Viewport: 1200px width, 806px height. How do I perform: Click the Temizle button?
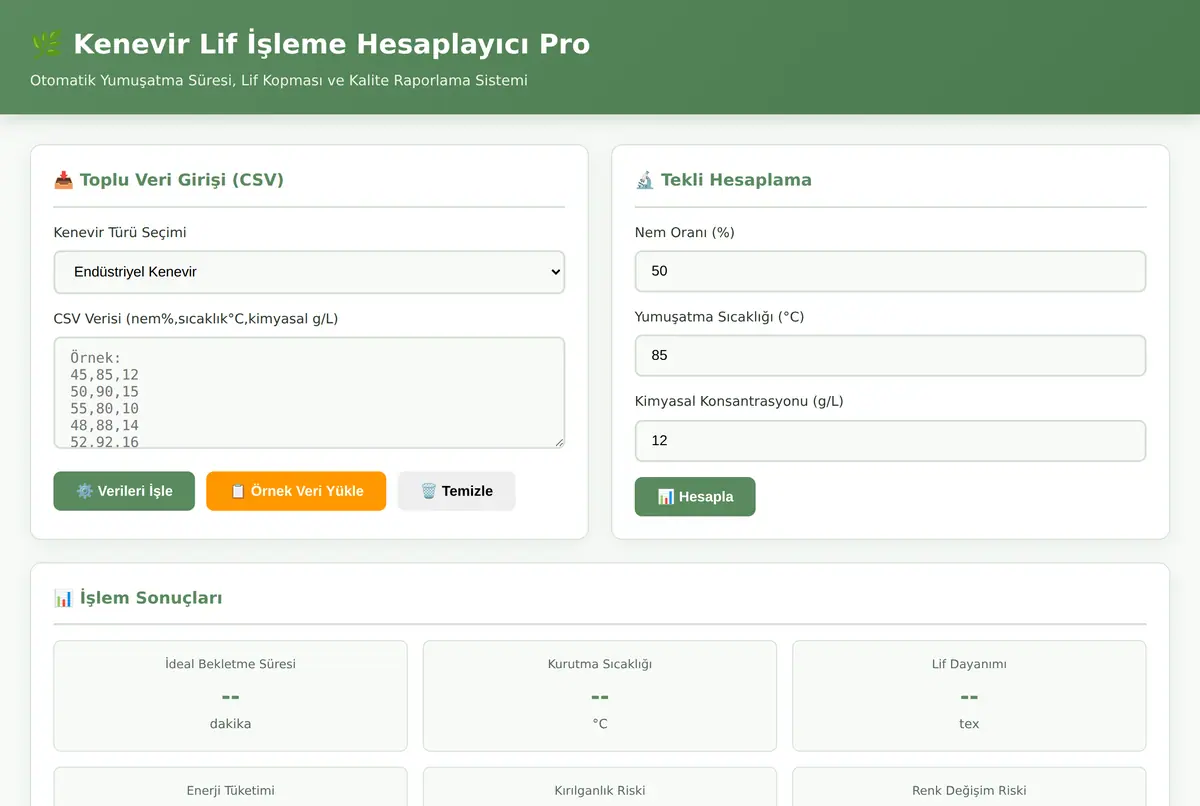point(457,491)
